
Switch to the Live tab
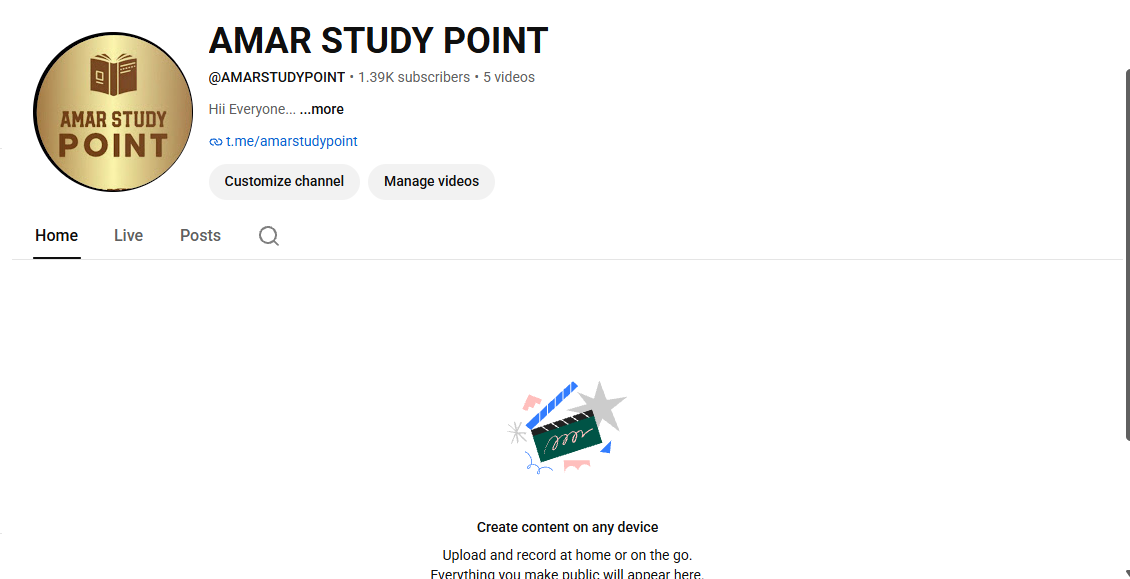[128, 236]
